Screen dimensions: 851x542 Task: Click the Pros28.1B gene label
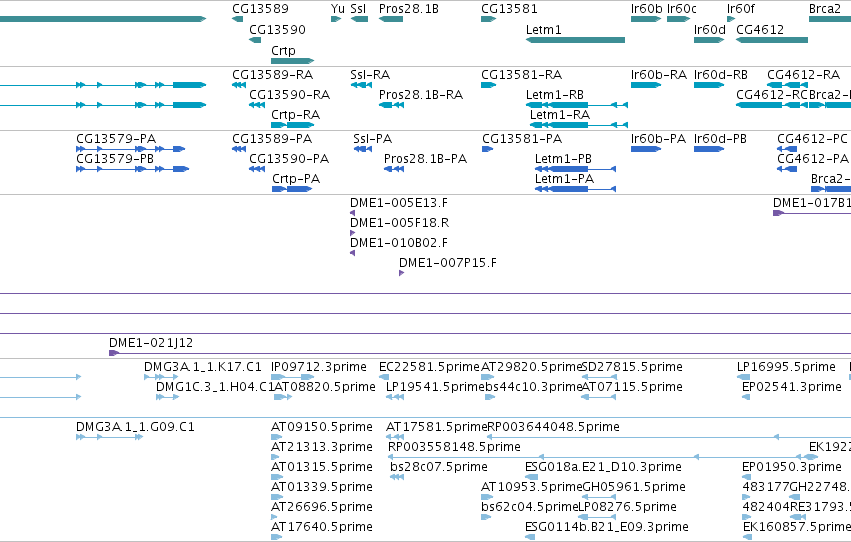click(408, 9)
